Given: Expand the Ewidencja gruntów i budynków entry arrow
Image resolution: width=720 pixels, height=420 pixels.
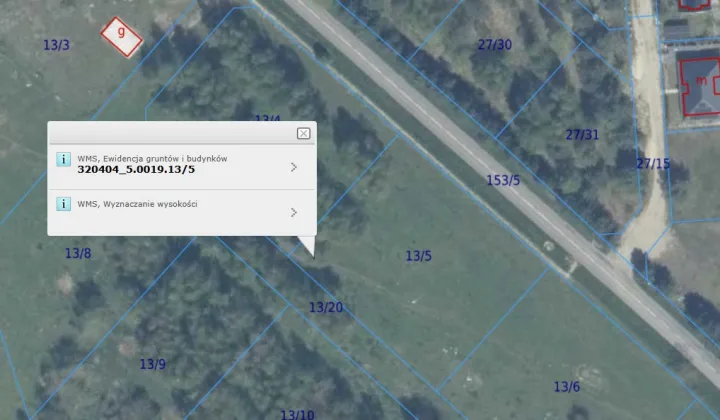Looking at the screenshot, I should click(x=294, y=167).
